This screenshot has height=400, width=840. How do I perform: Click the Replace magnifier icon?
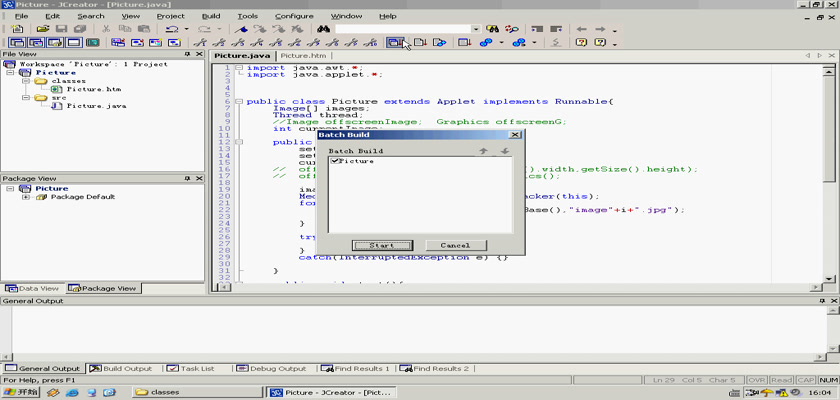512,29
